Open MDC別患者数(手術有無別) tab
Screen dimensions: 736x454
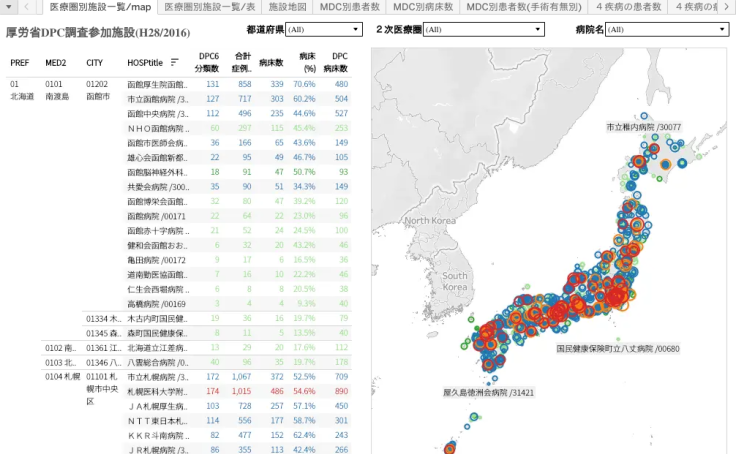point(524,7)
